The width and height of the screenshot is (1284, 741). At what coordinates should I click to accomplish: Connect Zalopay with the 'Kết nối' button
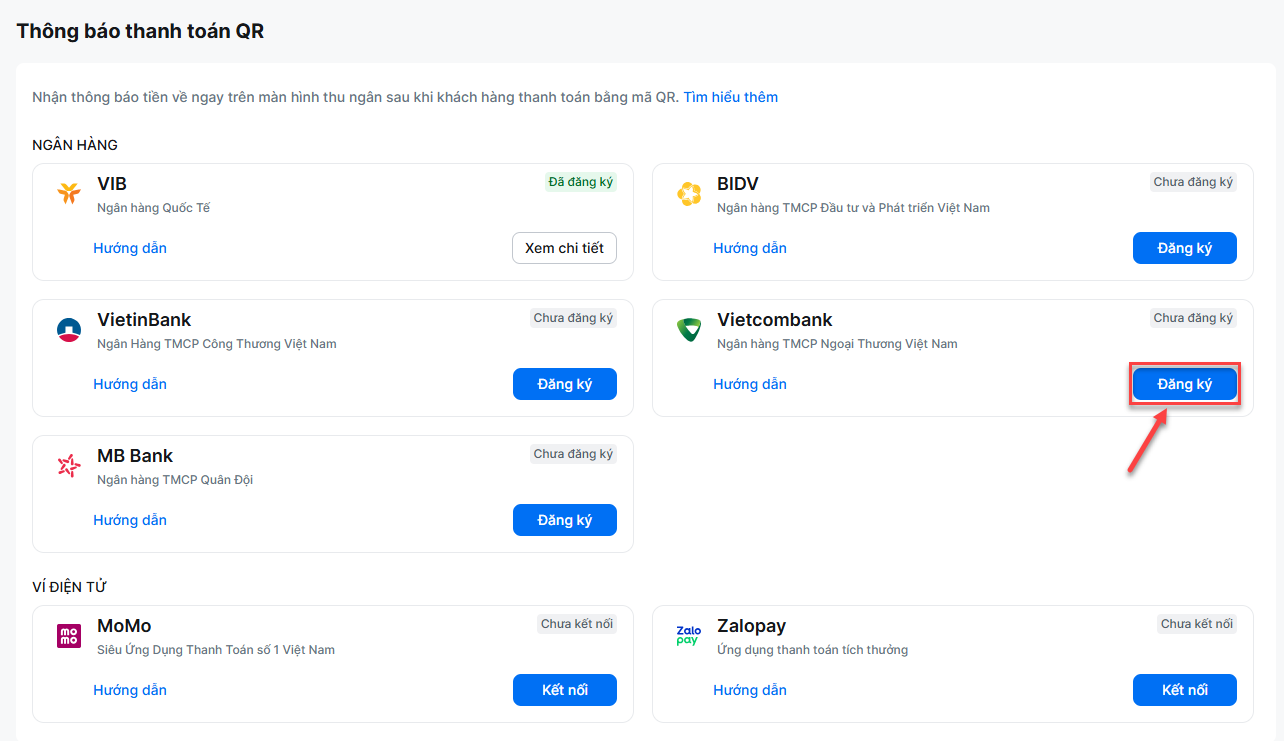1185,690
